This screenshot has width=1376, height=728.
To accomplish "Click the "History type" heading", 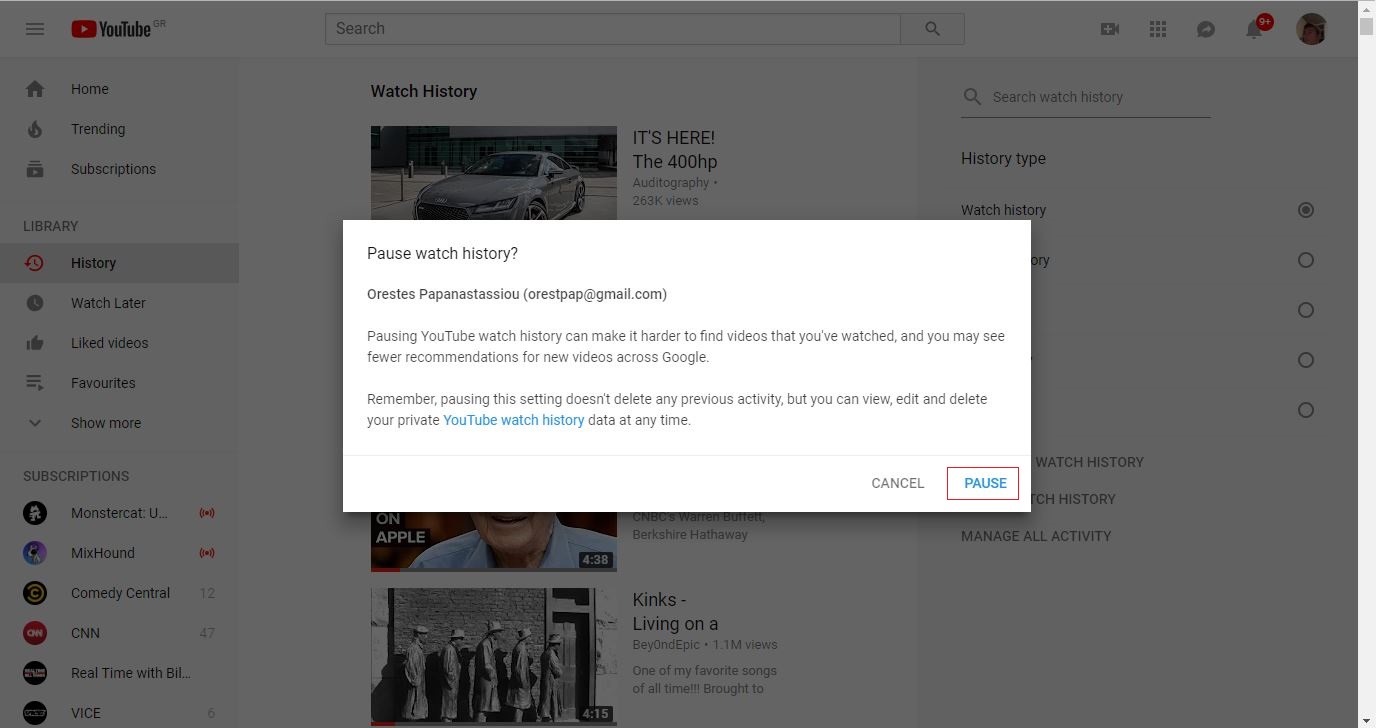I will pyautogui.click(x=1003, y=159).
